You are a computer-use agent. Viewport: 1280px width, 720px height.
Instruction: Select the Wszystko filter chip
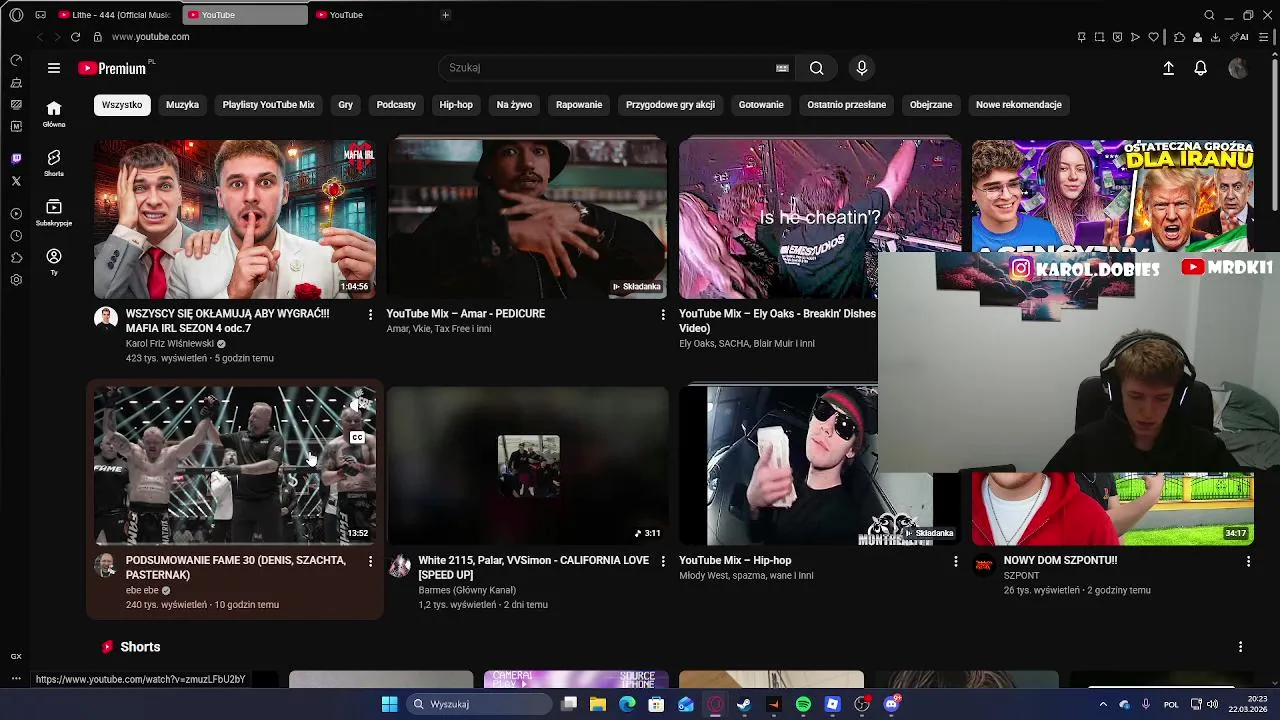(122, 105)
